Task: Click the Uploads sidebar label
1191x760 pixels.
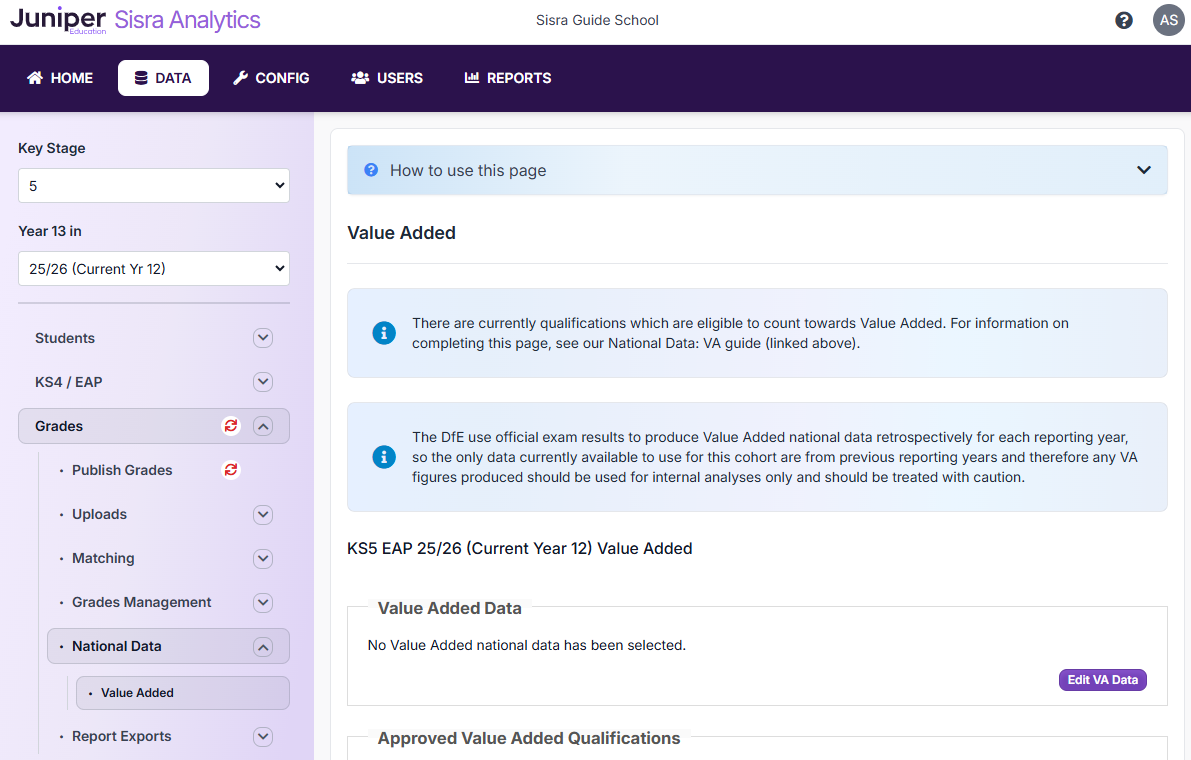Action: coord(100,514)
